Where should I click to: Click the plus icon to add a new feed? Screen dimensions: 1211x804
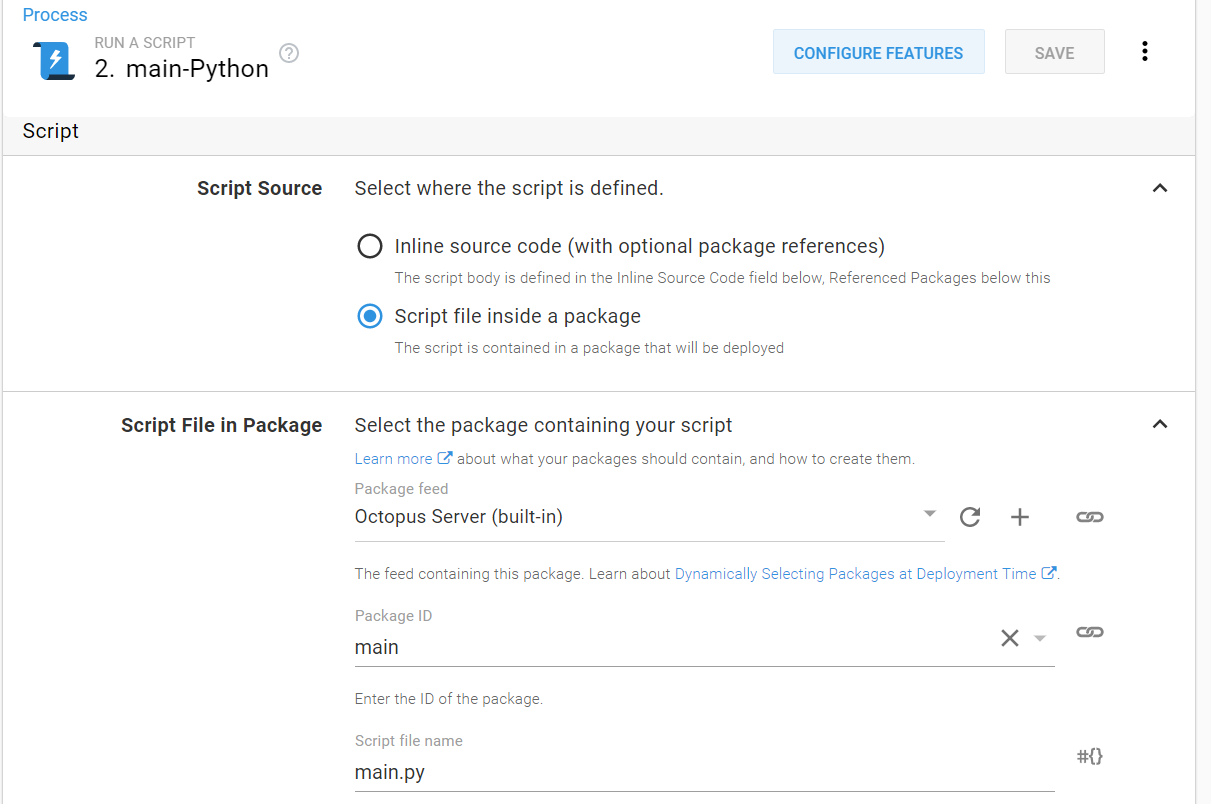pos(1019,517)
